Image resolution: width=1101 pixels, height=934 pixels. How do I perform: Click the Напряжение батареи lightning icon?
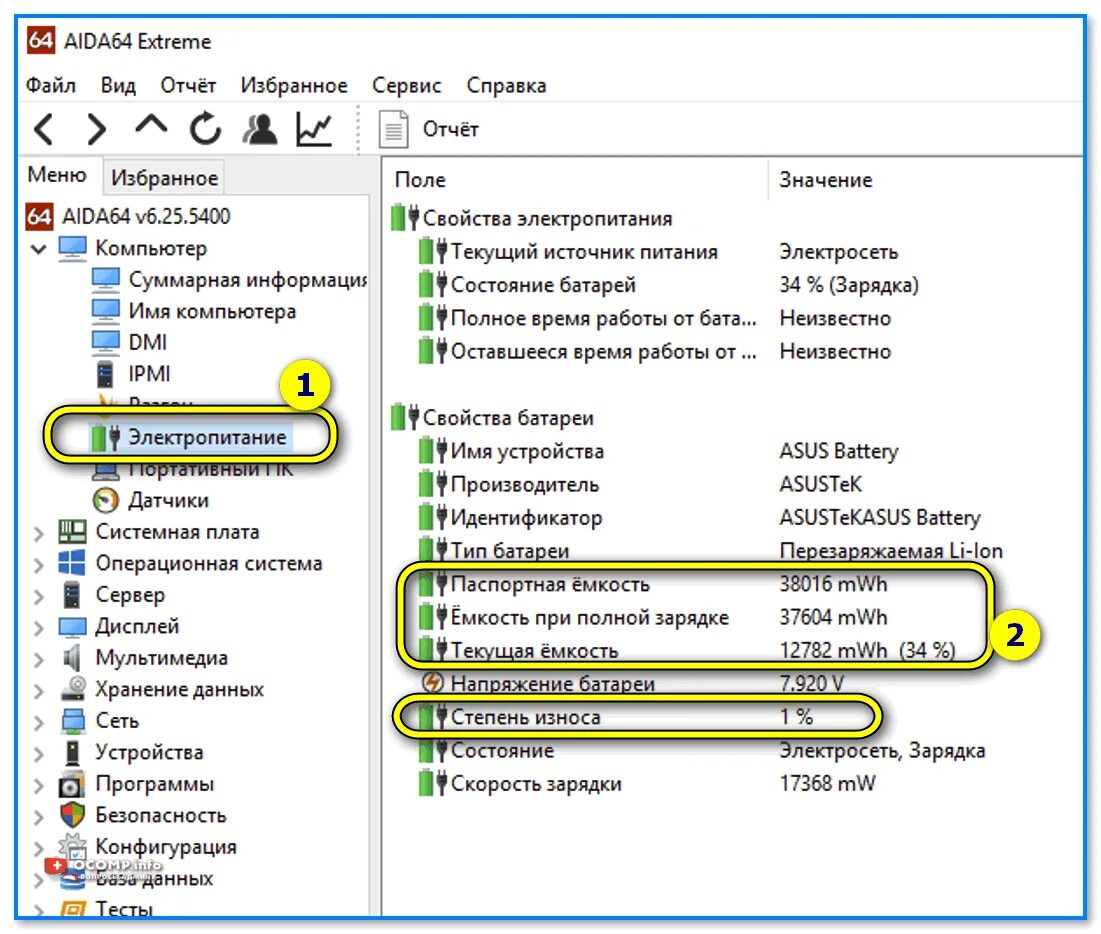[x=432, y=683]
